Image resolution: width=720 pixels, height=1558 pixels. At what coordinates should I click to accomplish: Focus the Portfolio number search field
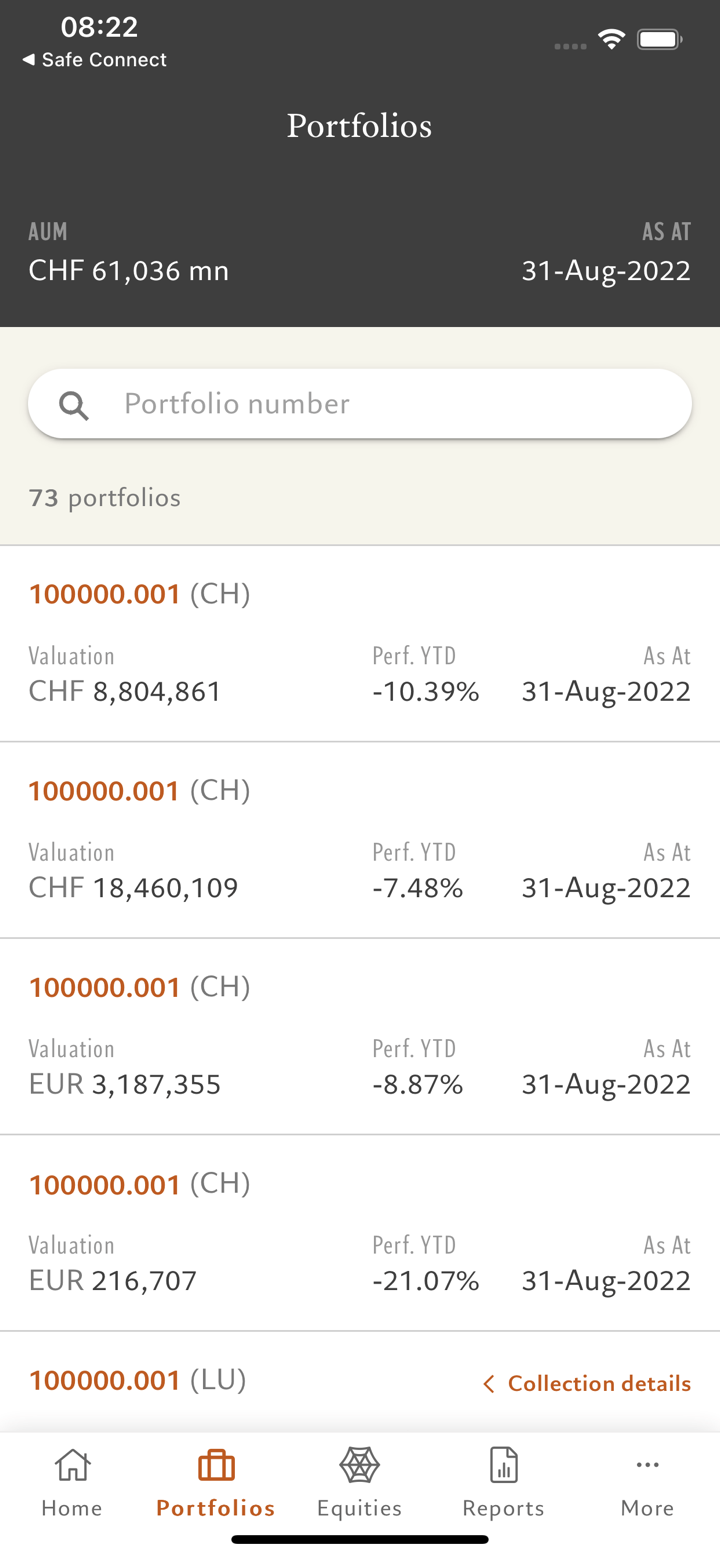(380, 404)
